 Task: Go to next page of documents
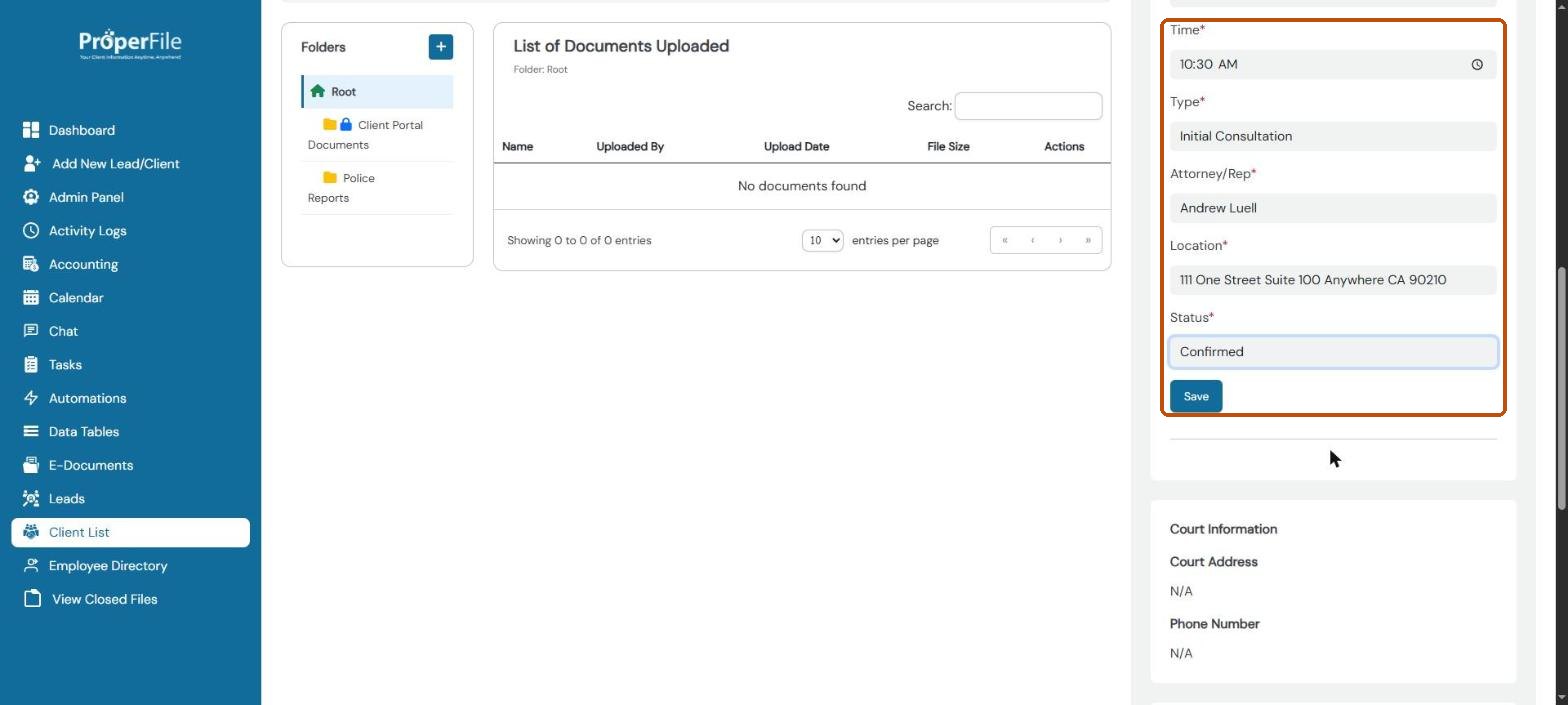(1060, 240)
